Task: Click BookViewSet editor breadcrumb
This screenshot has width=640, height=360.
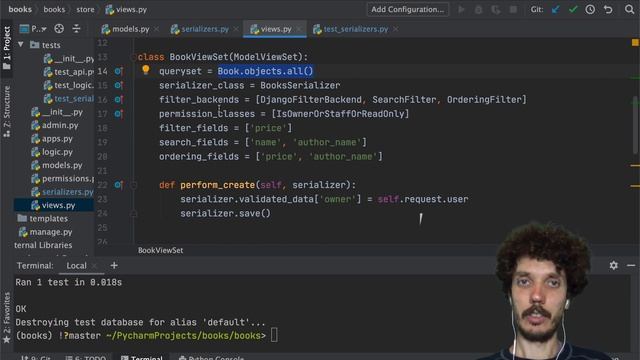Action: 160,250
